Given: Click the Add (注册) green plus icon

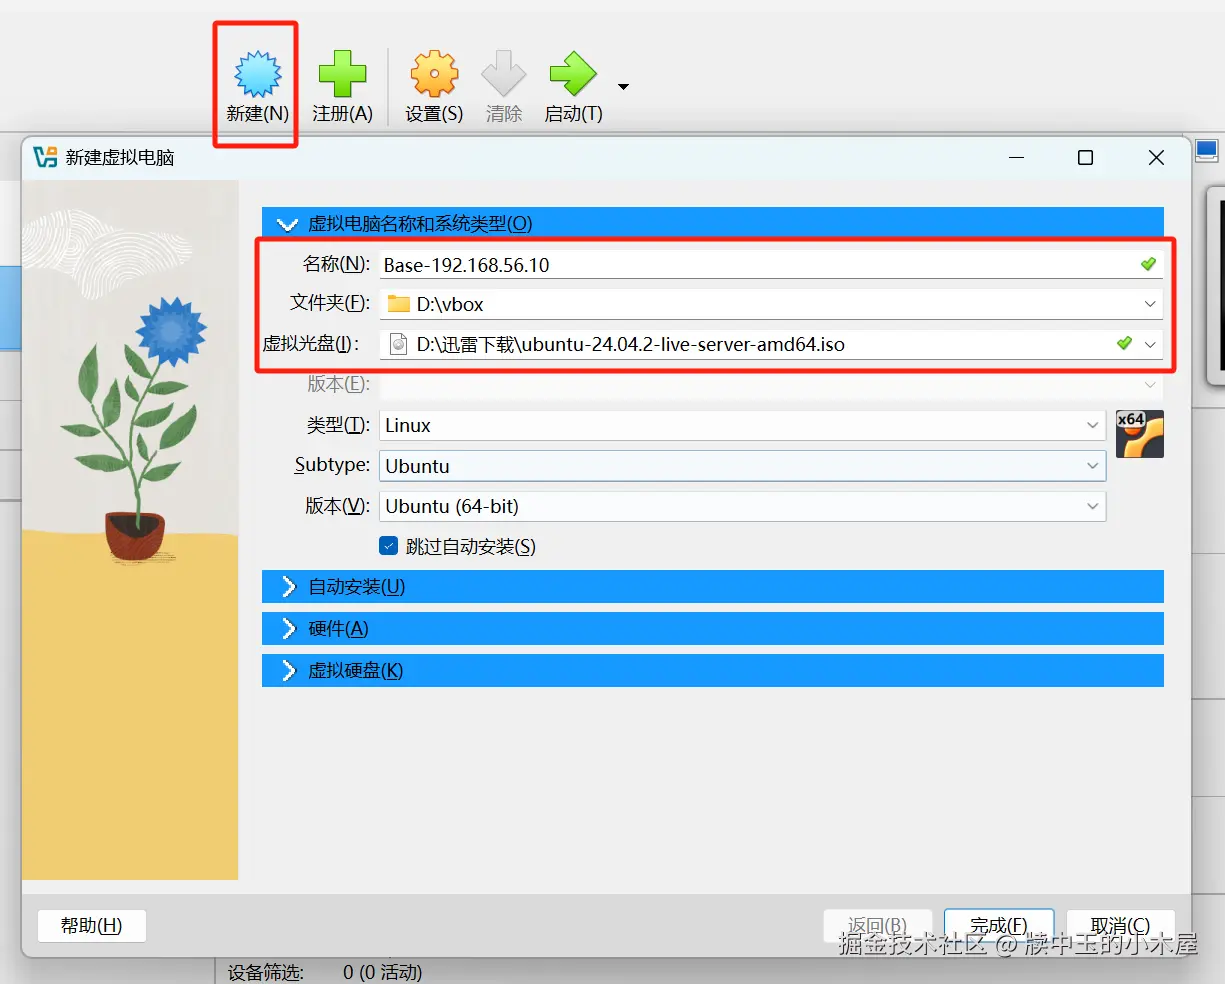Looking at the screenshot, I should [342, 72].
